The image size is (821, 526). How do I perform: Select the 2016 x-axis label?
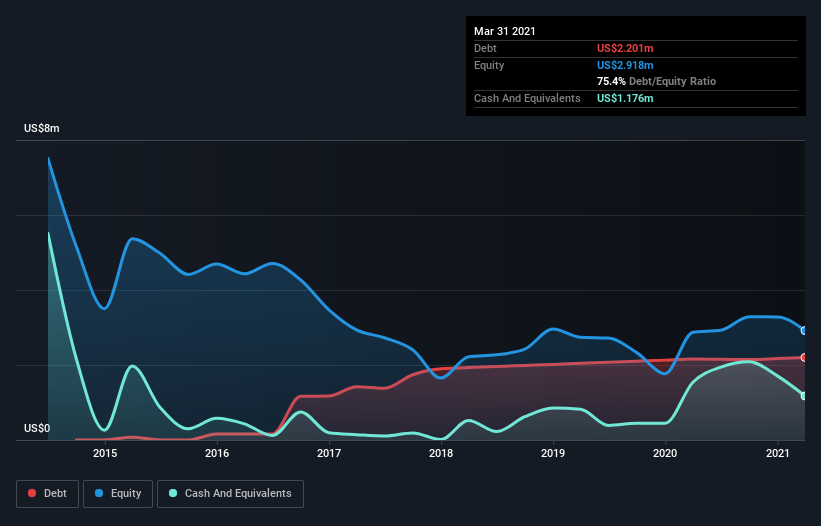coord(217,453)
